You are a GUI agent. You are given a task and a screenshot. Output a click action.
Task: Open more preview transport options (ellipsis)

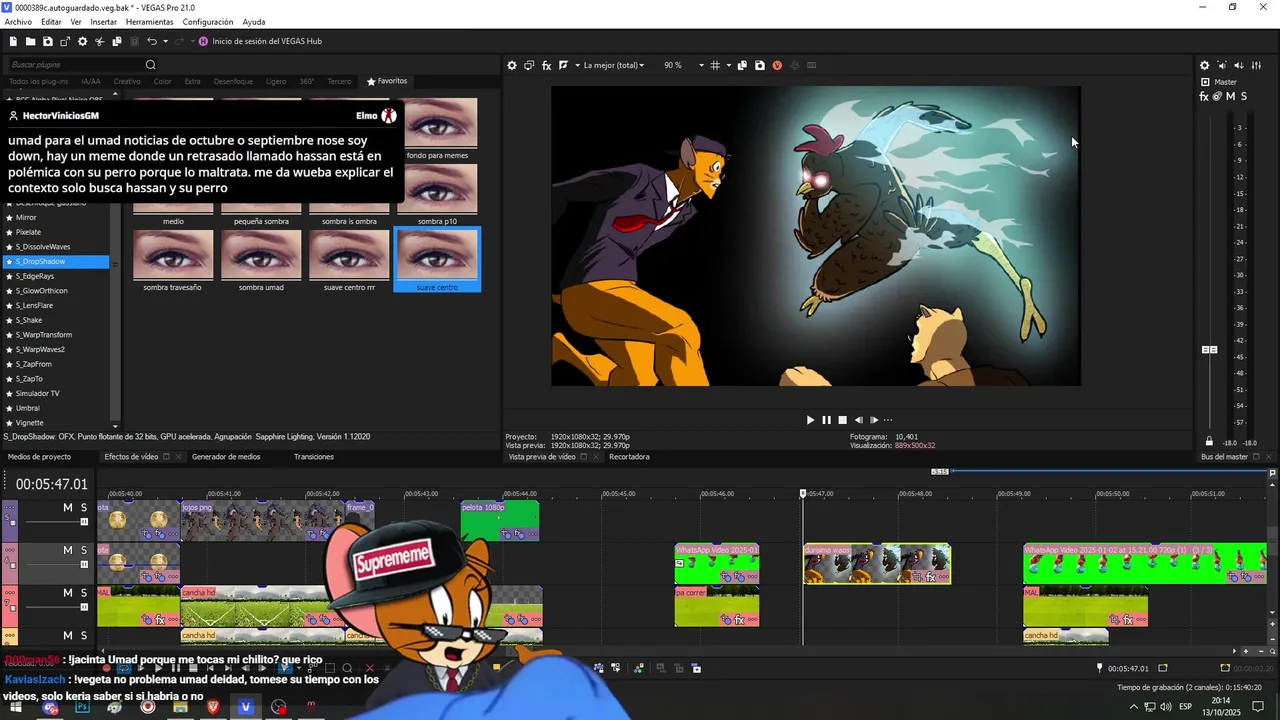[x=888, y=420]
